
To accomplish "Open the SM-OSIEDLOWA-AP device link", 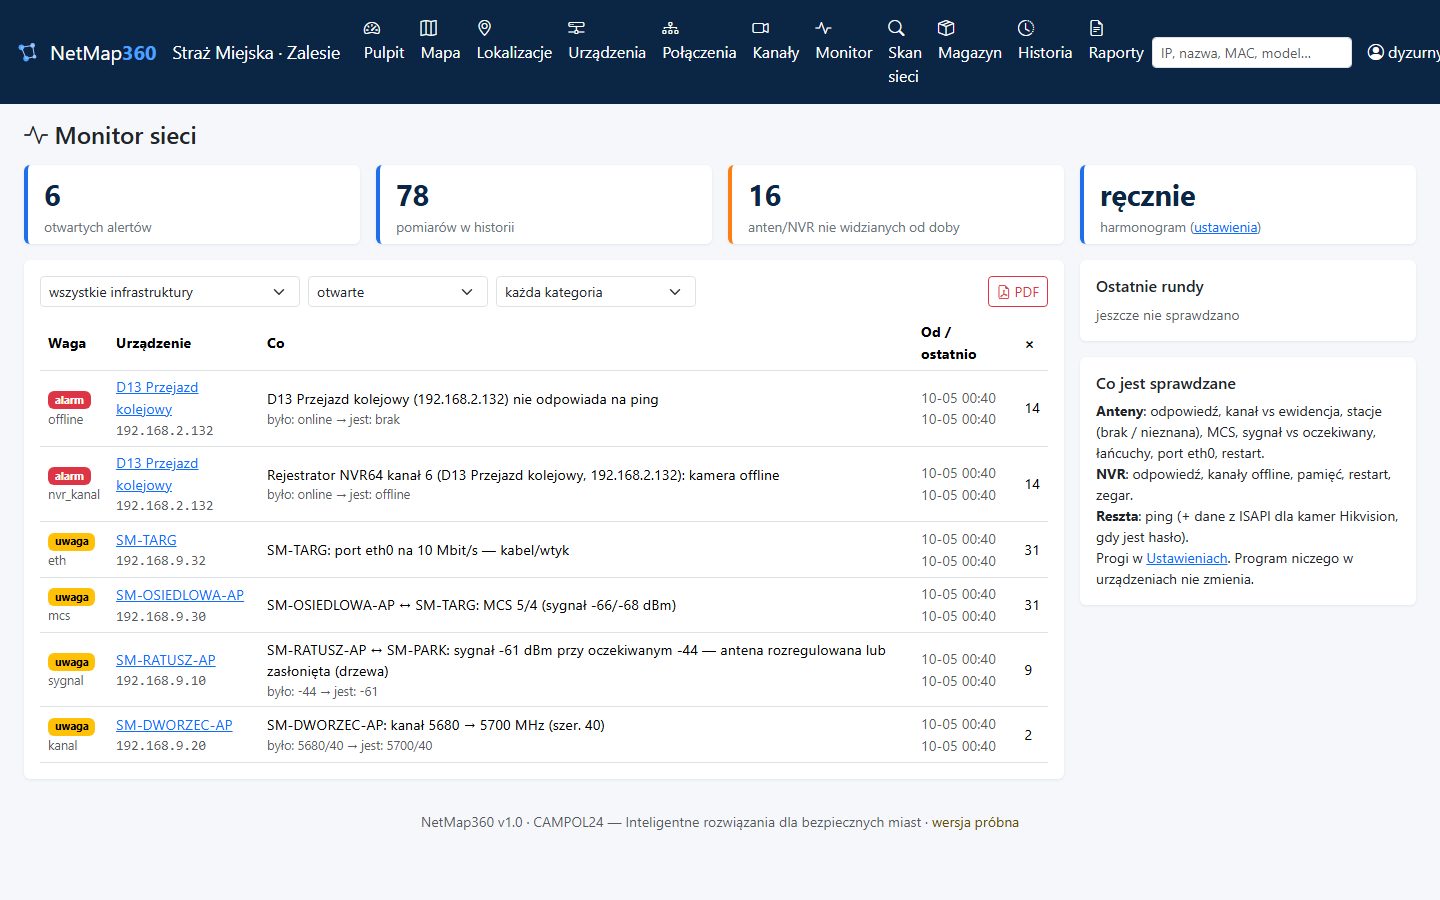I will [x=180, y=595].
